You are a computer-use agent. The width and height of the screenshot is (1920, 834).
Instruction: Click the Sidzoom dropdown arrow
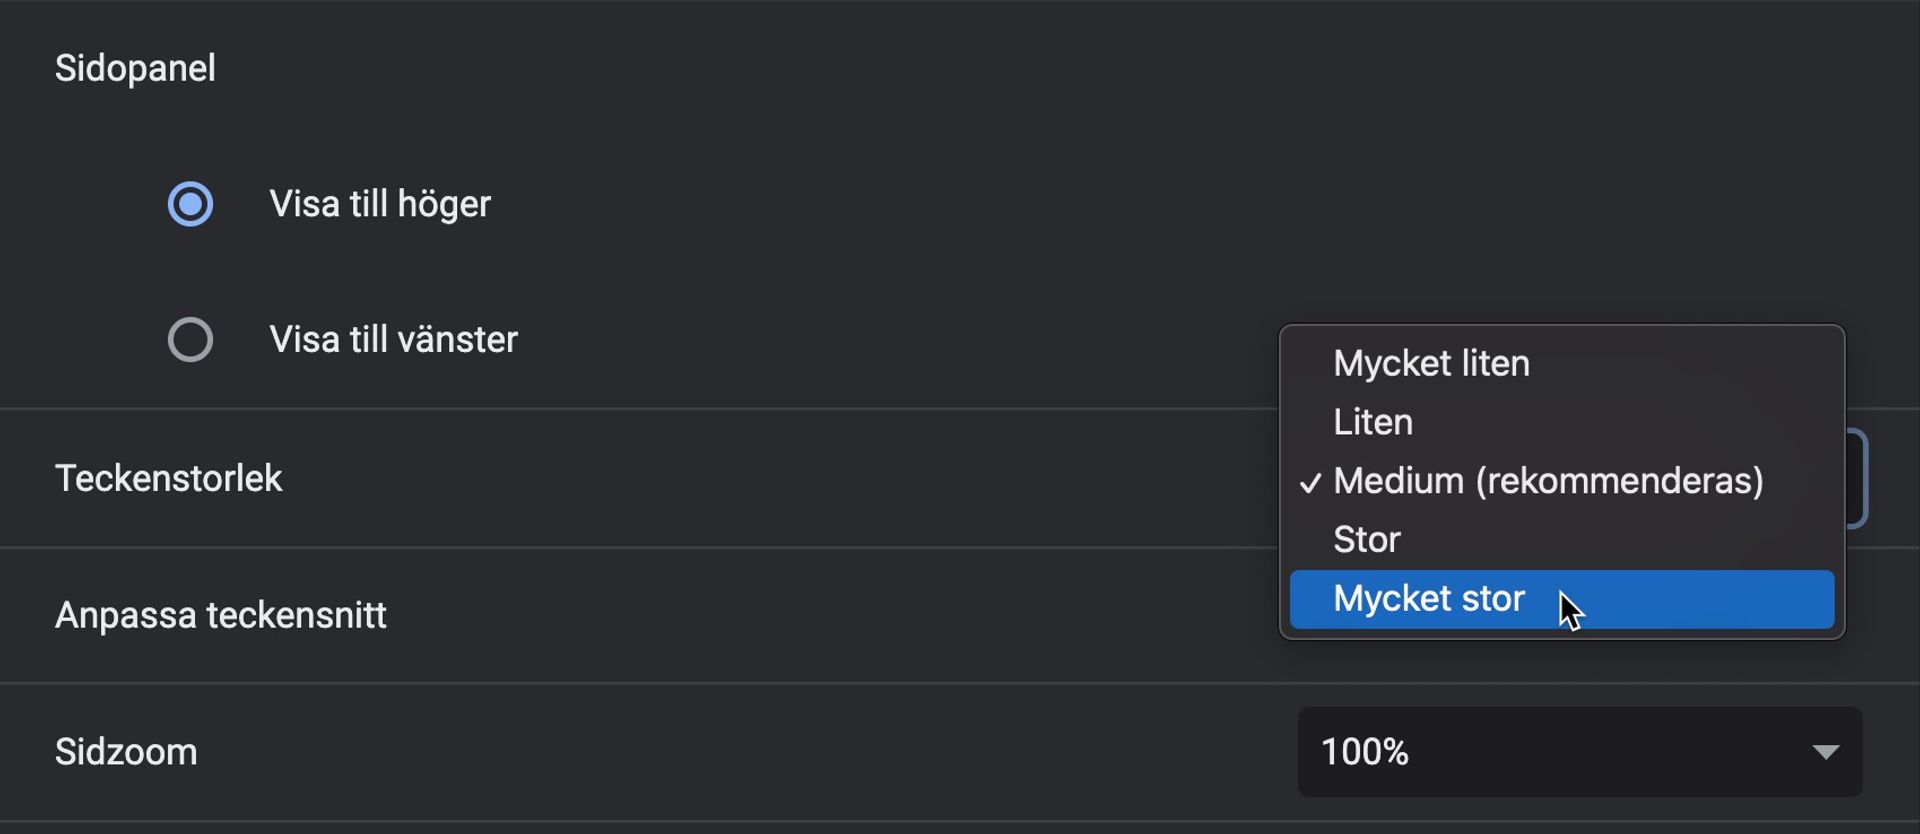pyautogui.click(x=1826, y=752)
